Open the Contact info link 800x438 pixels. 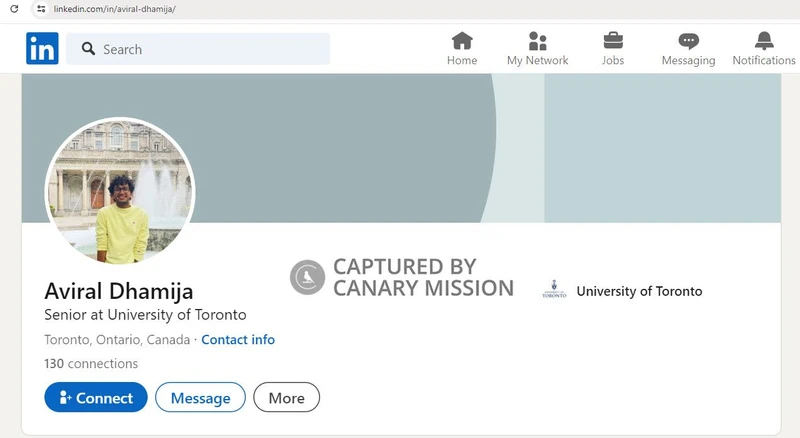(238, 339)
